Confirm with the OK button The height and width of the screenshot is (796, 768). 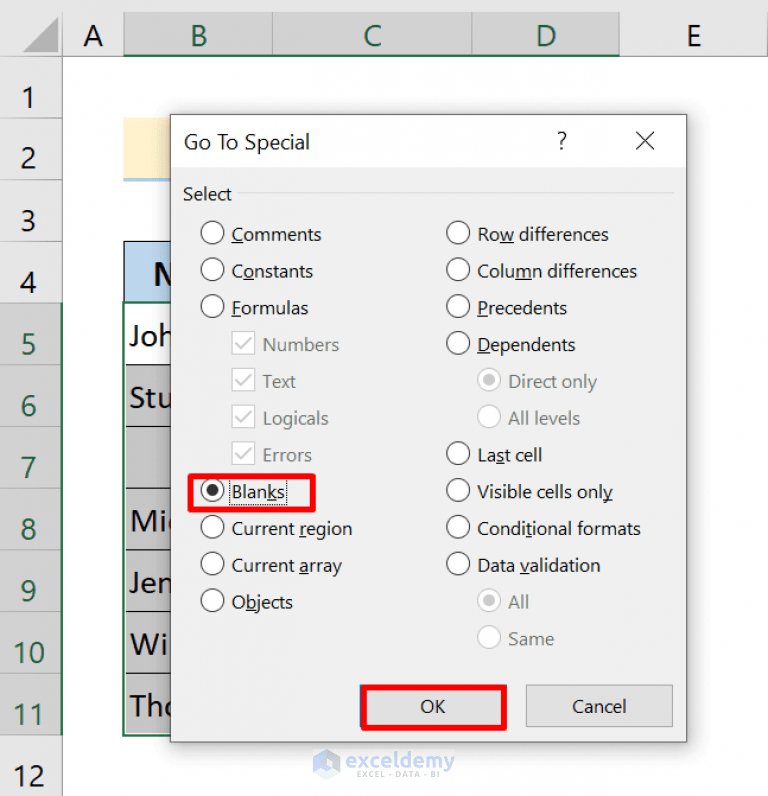click(x=433, y=706)
